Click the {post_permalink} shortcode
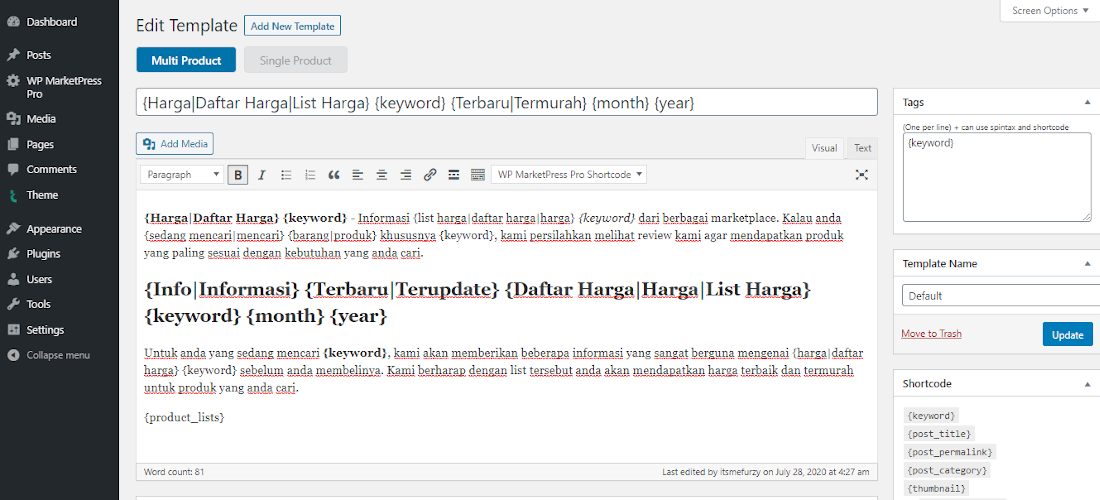 (950, 452)
